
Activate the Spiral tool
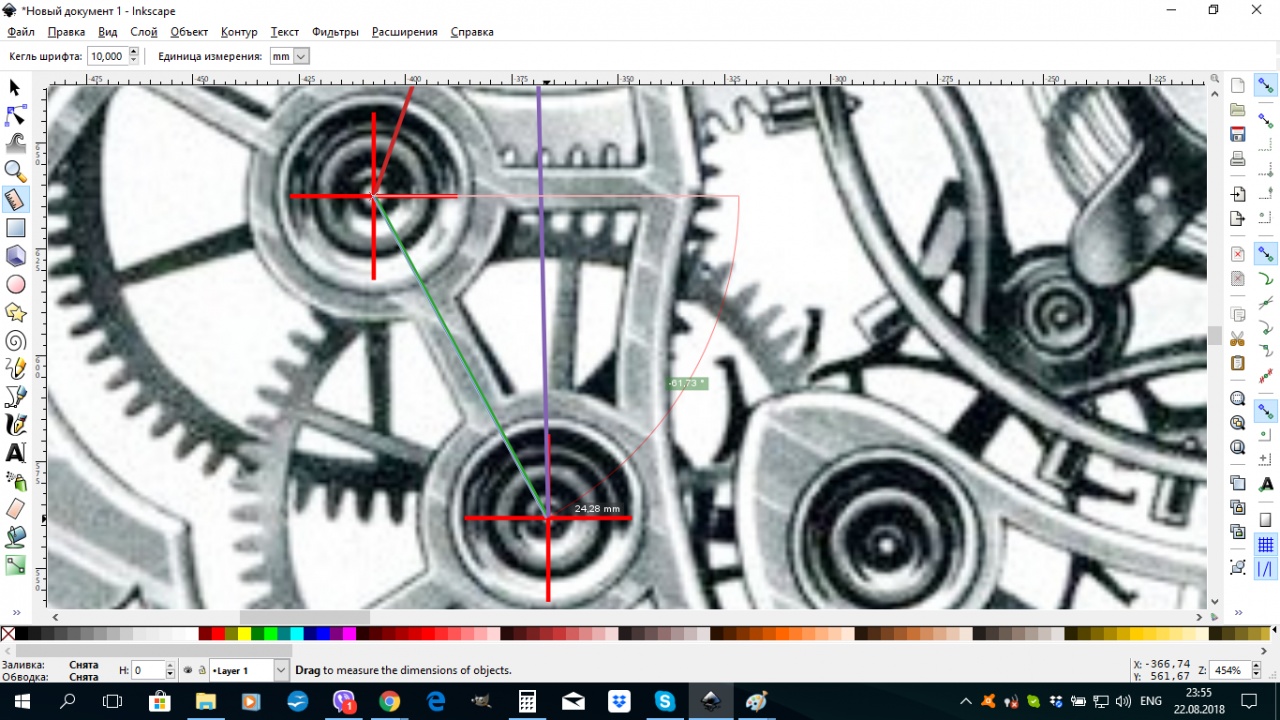(15, 341)
